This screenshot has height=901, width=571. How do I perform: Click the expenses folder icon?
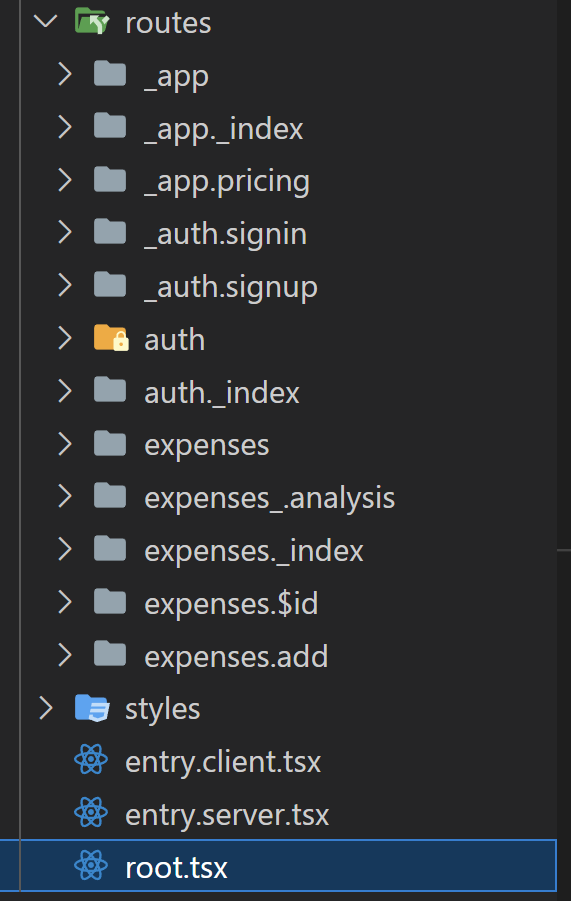point(110,444)
